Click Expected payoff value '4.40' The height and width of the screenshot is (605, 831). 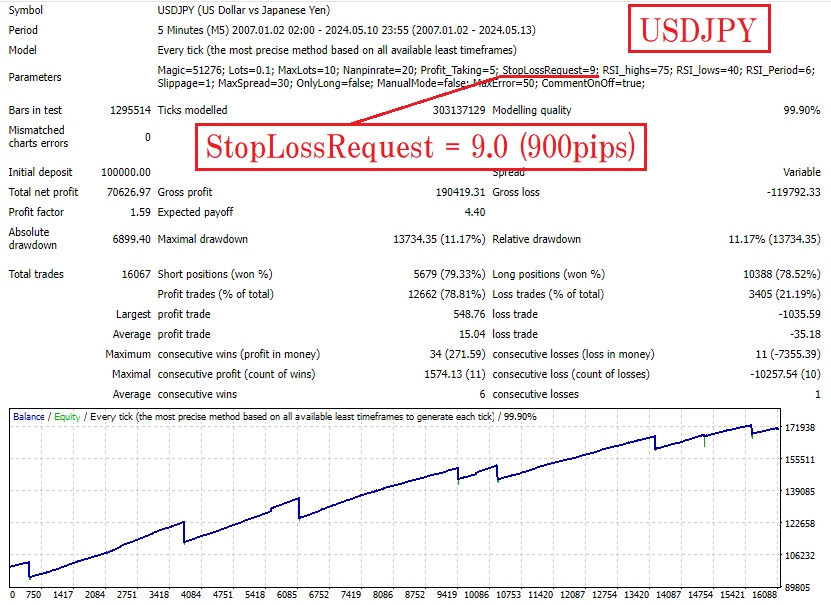click(x=475, y=212)
